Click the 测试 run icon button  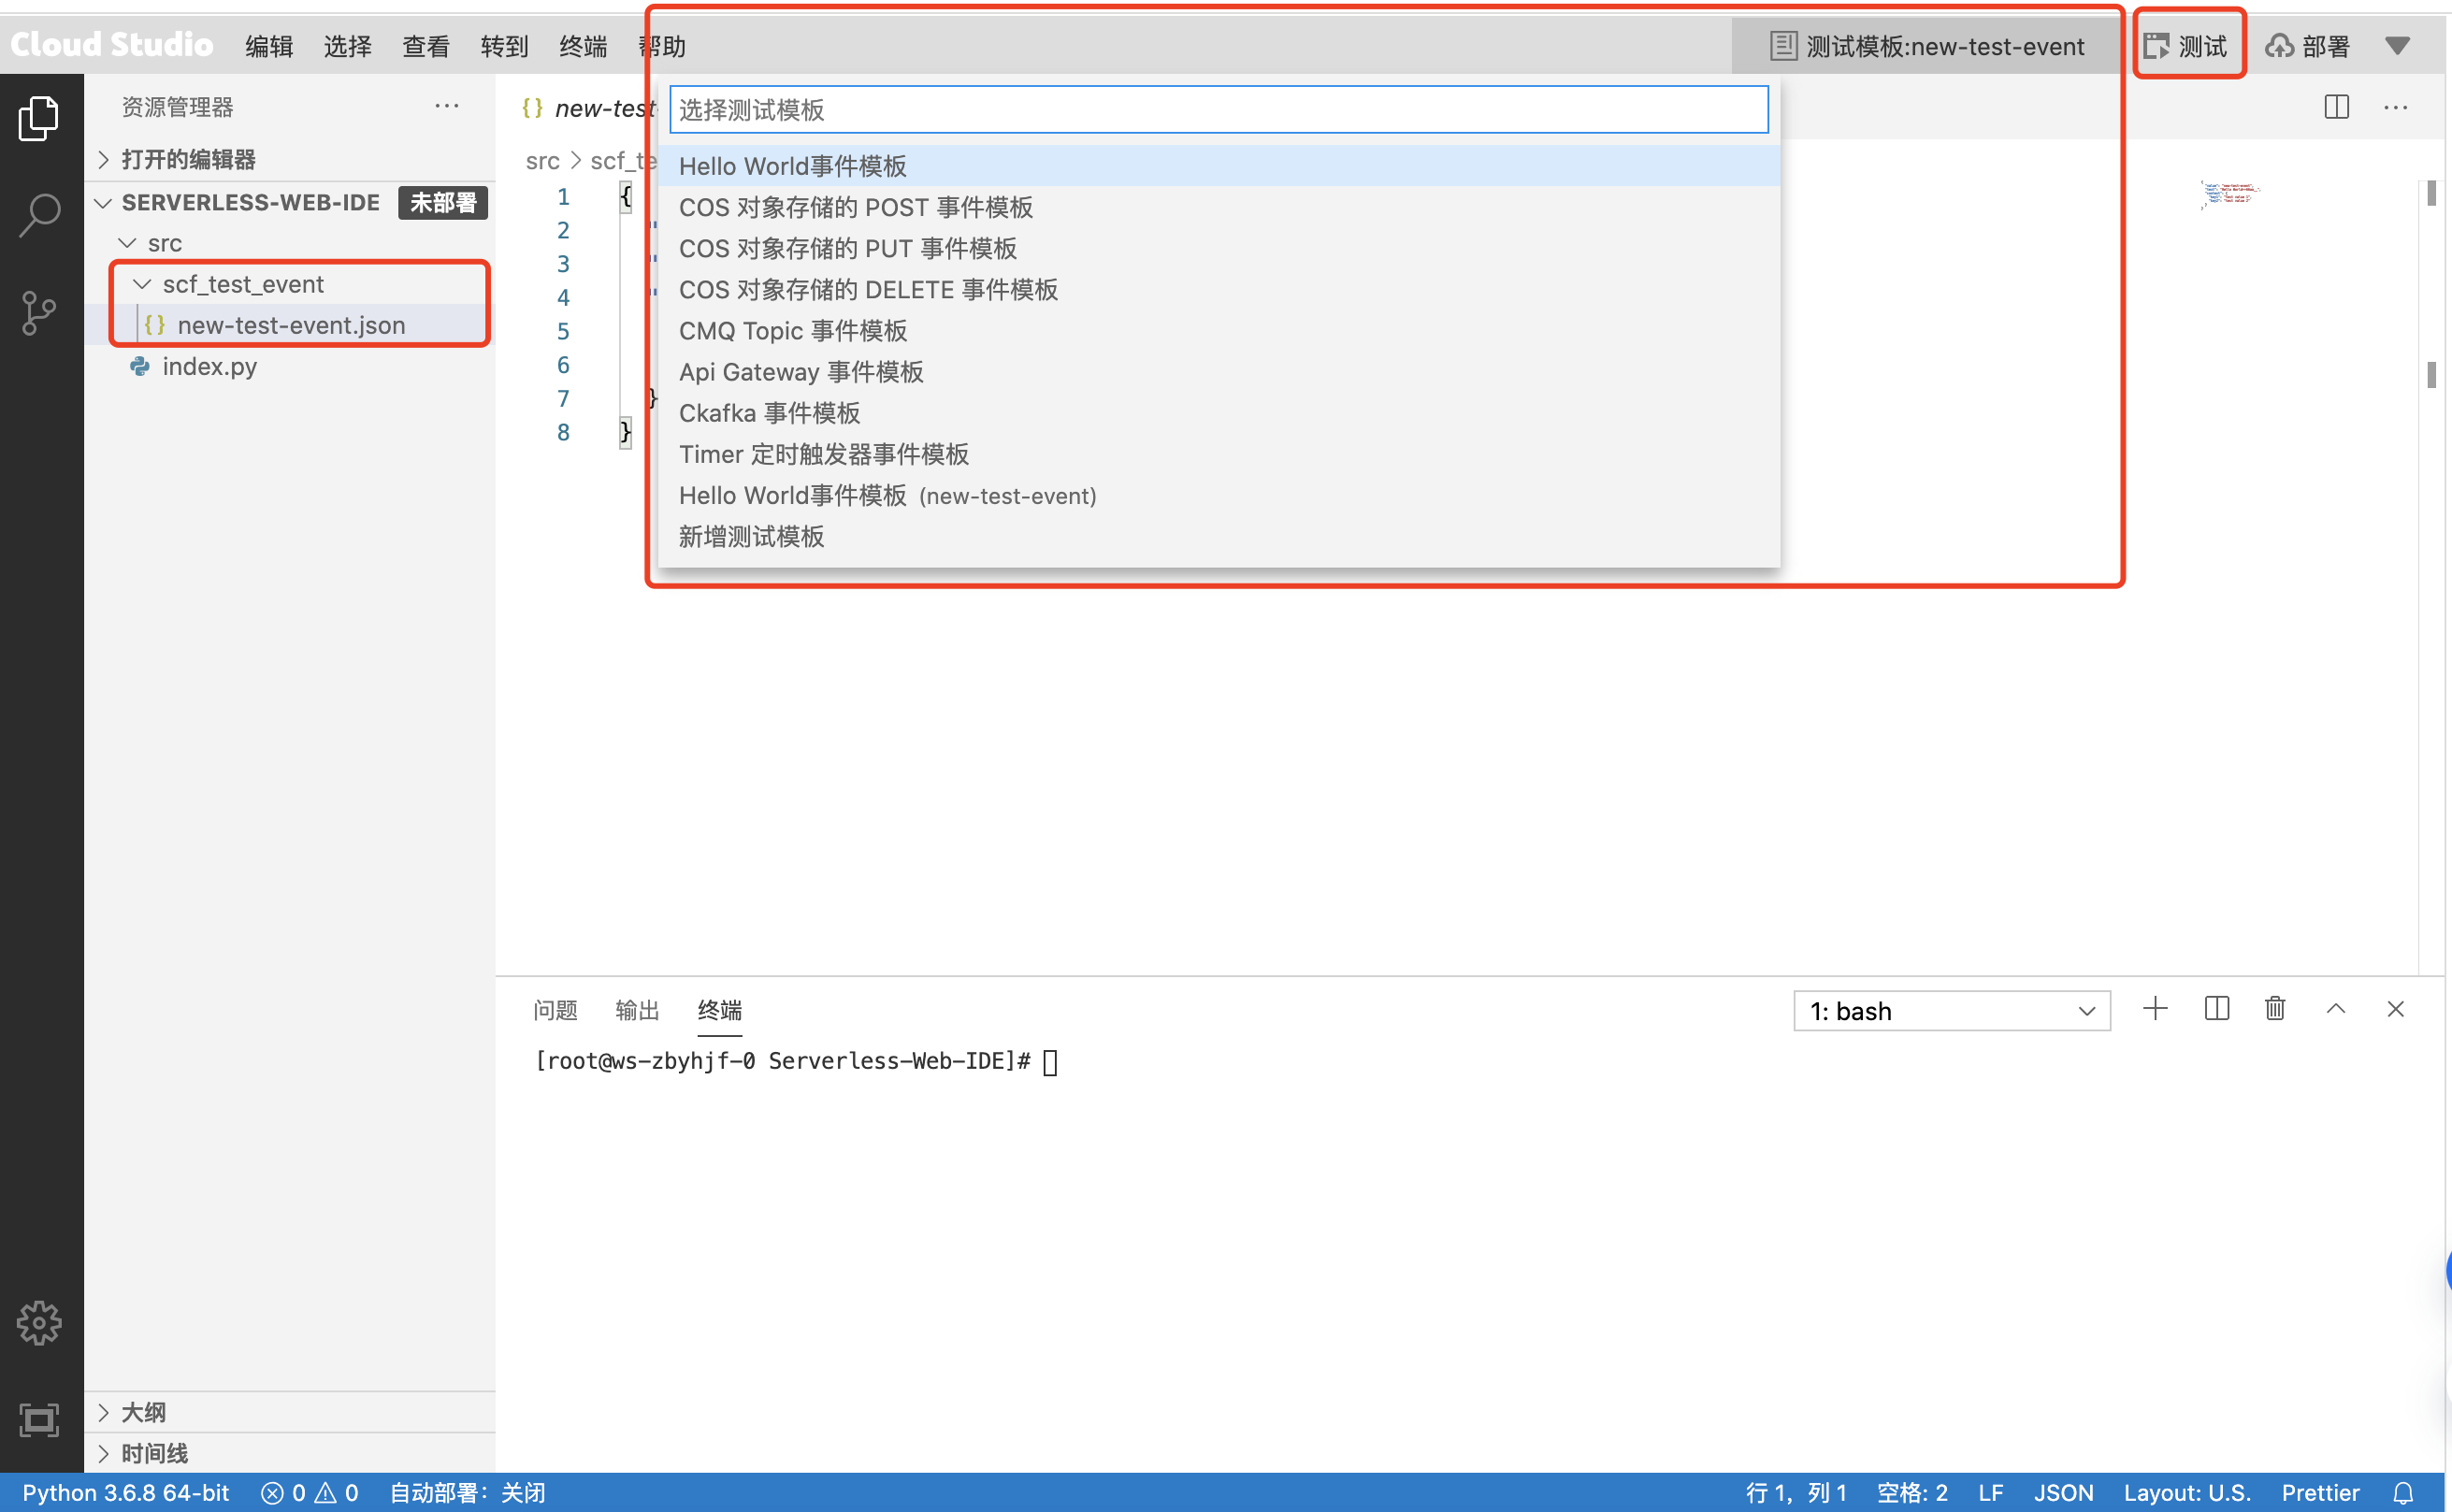(2188, 46)
